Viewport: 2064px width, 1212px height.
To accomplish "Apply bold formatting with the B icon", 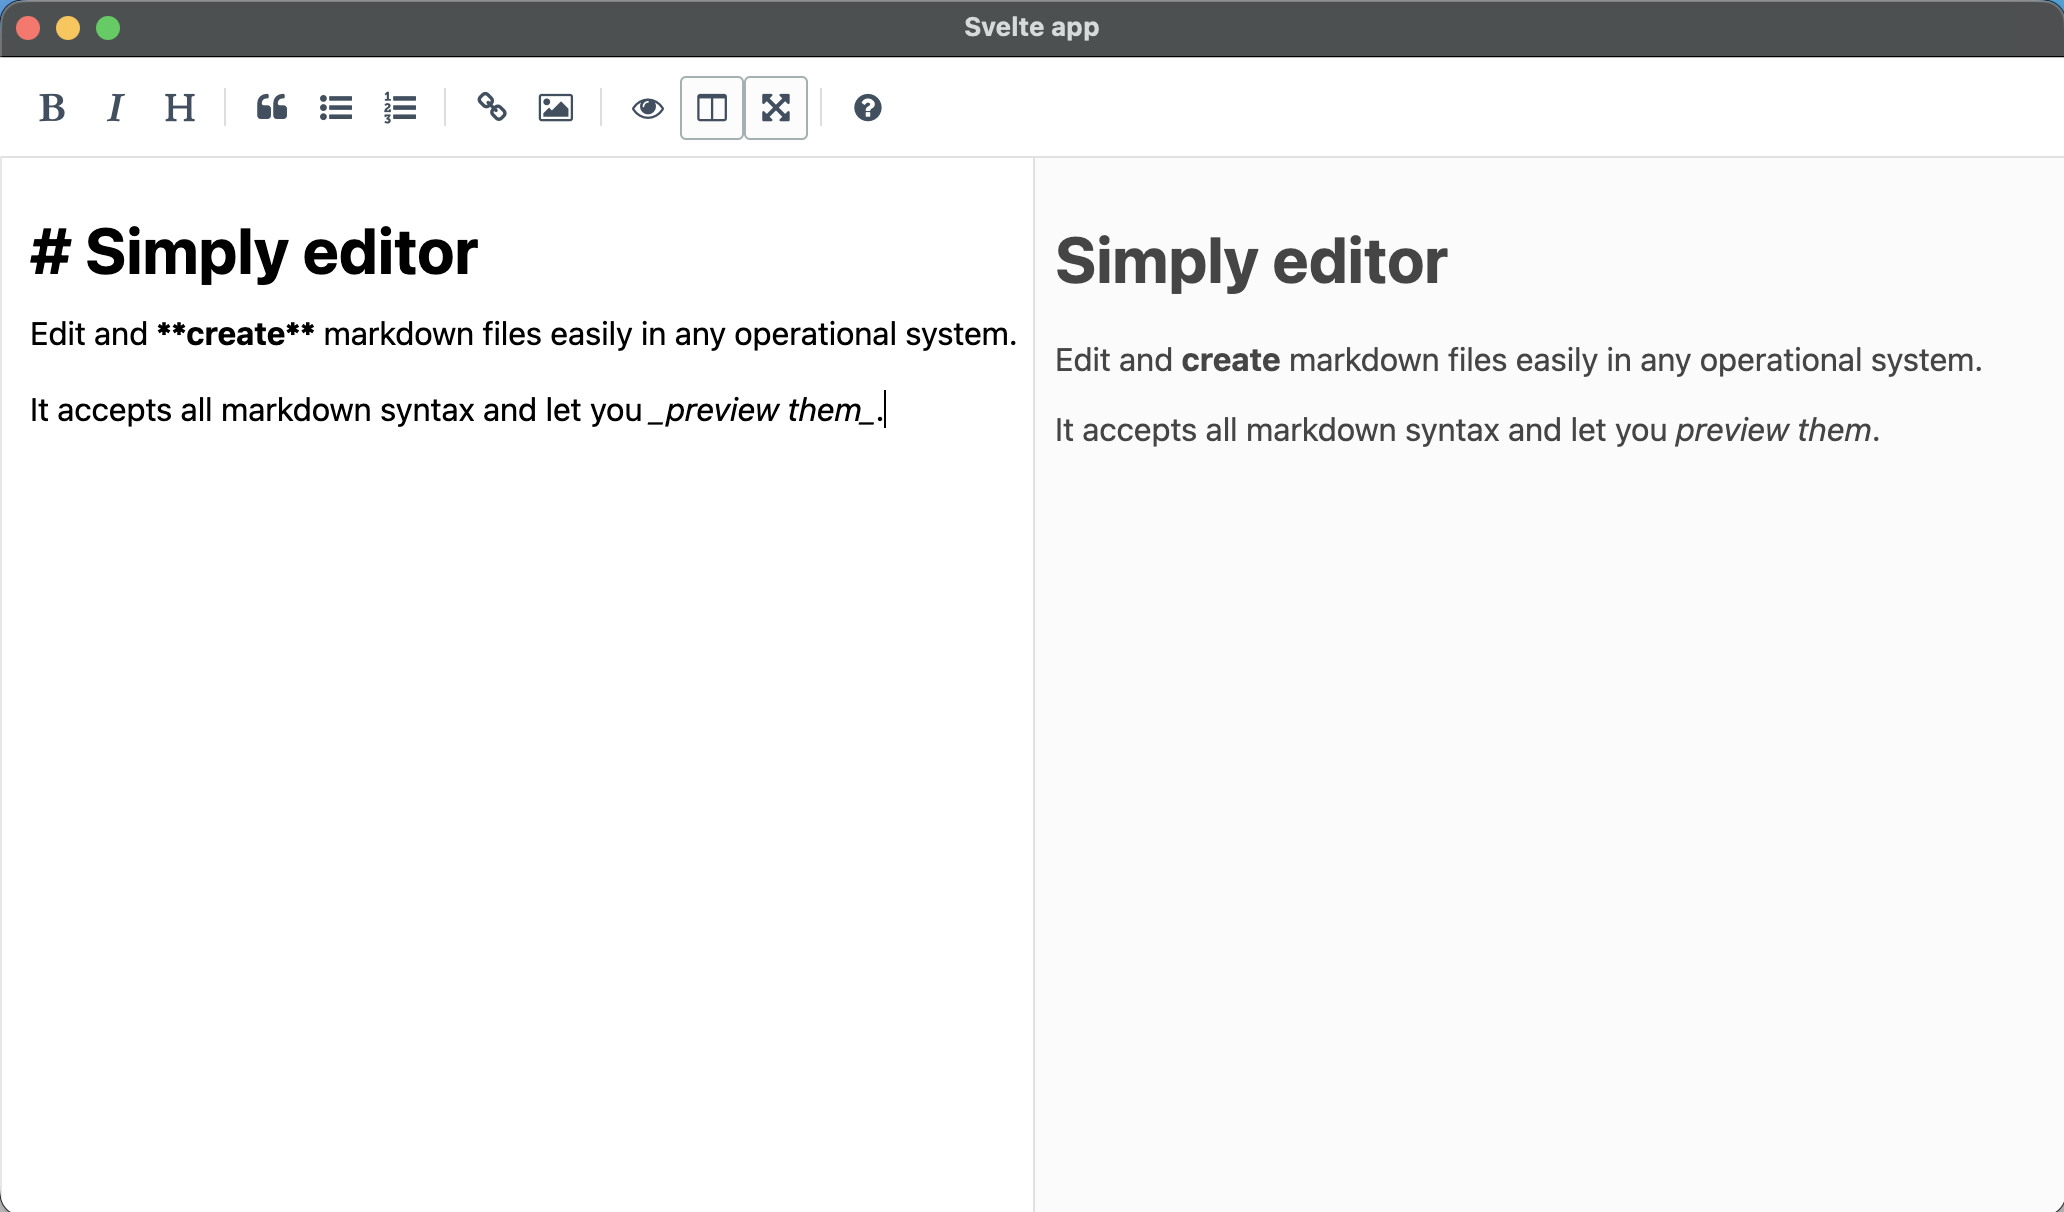I will click(52, 108).
